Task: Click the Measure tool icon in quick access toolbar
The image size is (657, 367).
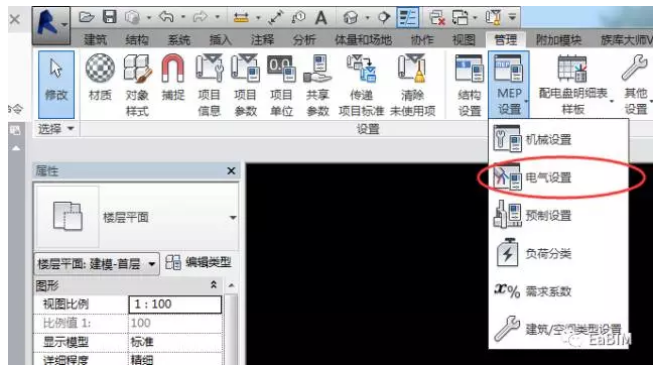Action: (241, 18)
